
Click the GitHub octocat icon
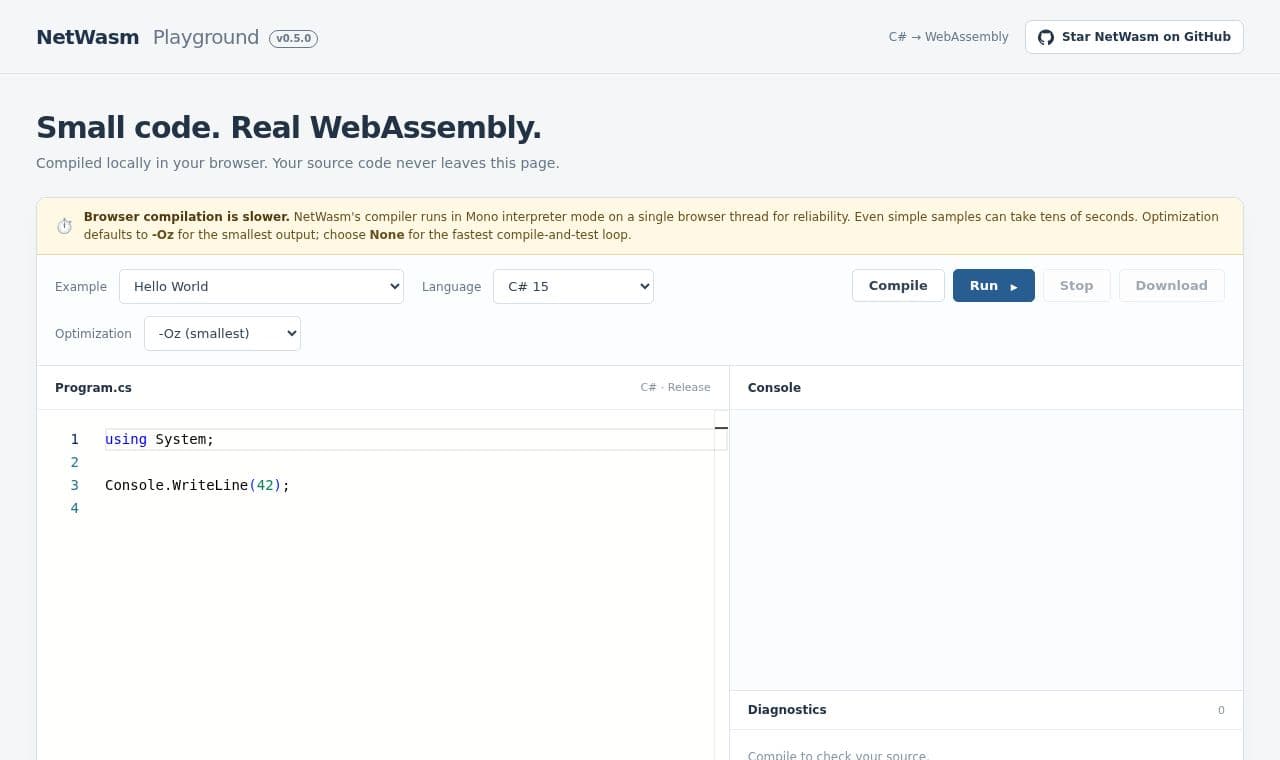pos(1046,37)
